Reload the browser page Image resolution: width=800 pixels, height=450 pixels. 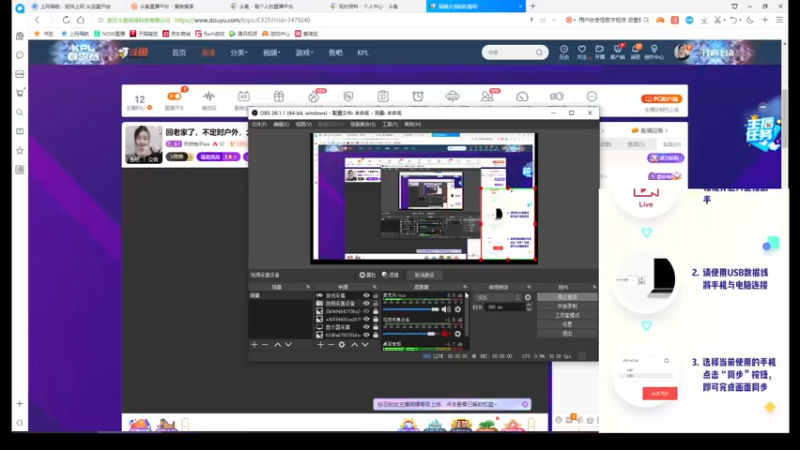tap(66, 20)
